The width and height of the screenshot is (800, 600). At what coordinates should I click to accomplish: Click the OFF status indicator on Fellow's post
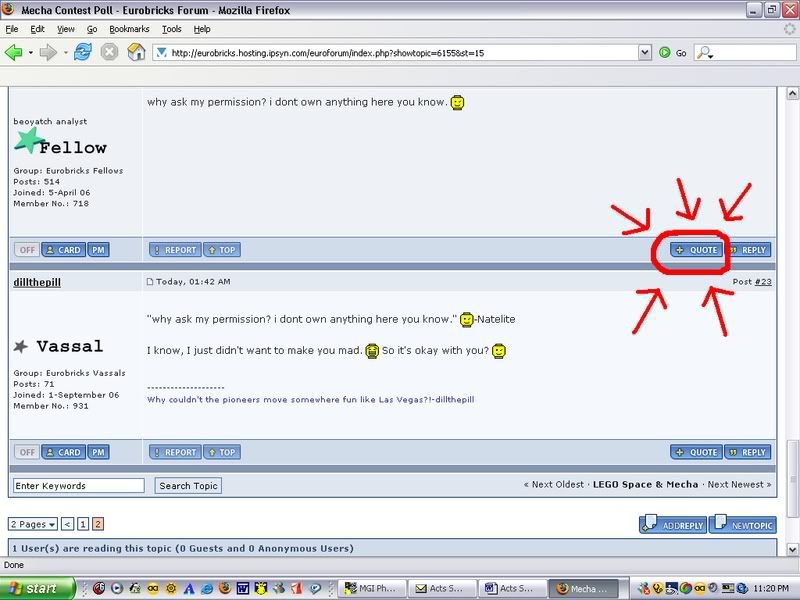[27, 250]
